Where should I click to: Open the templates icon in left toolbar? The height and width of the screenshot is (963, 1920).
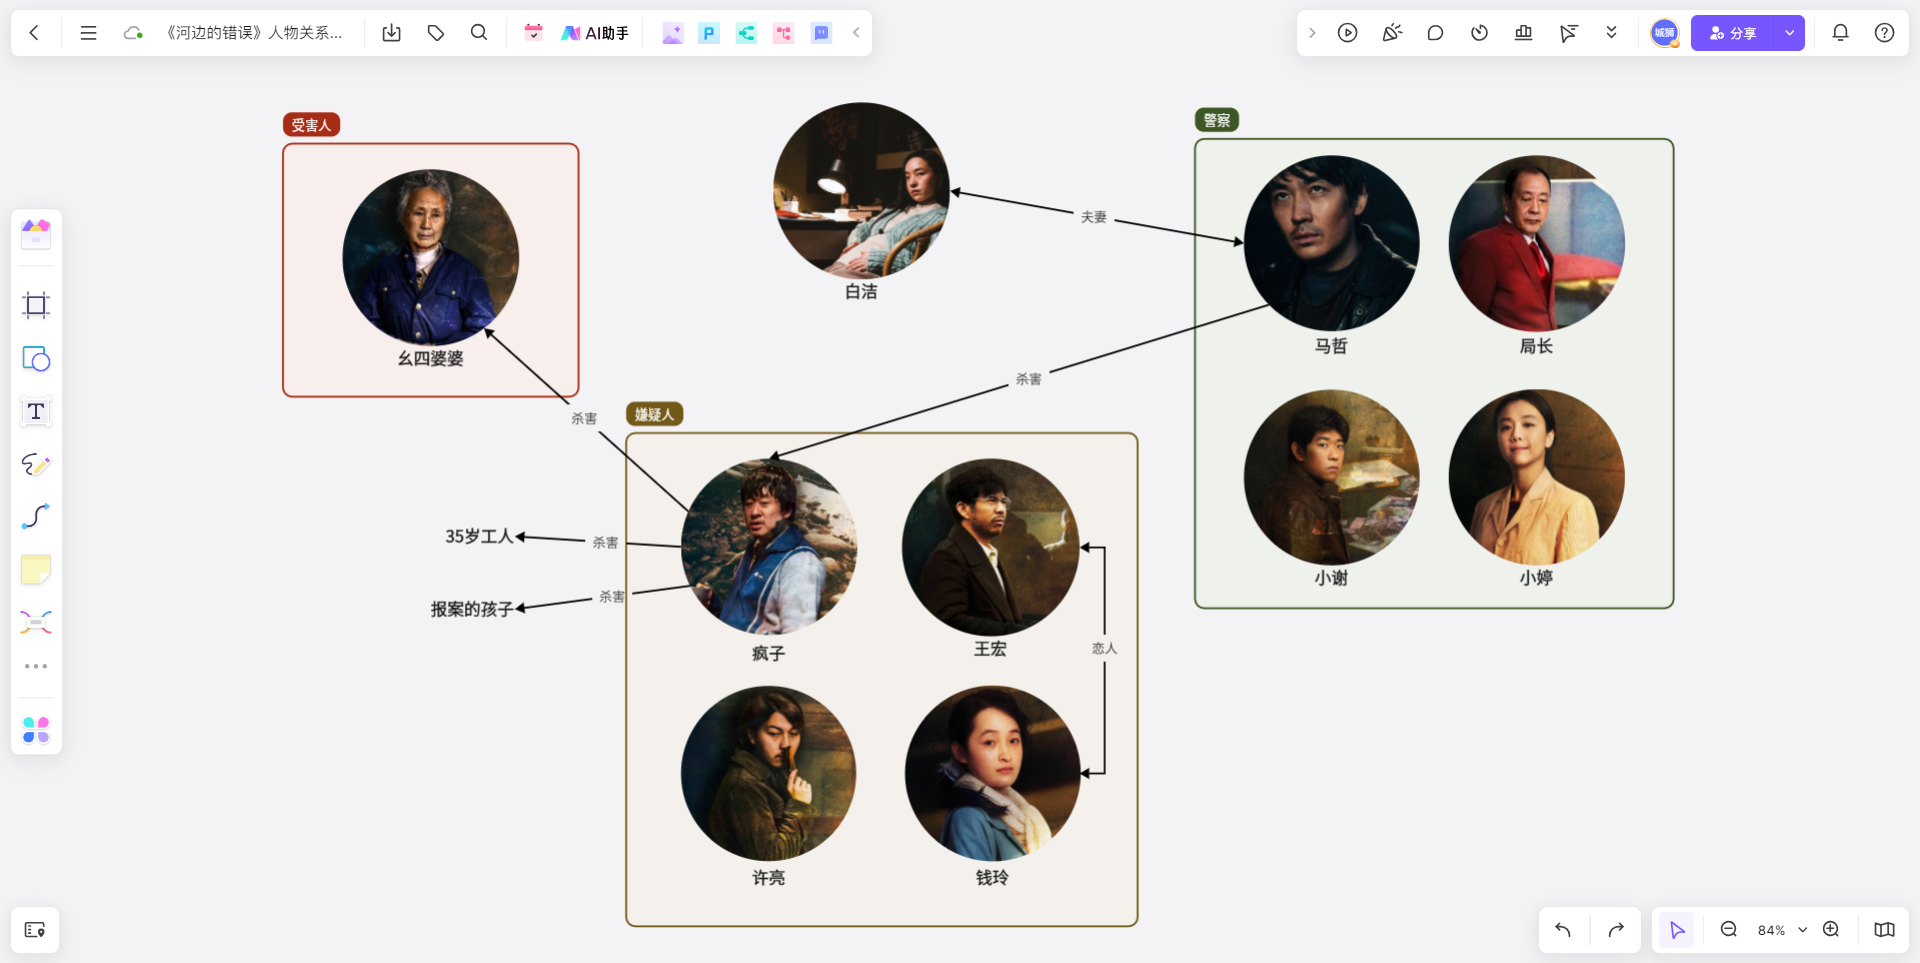pos(36,234)
